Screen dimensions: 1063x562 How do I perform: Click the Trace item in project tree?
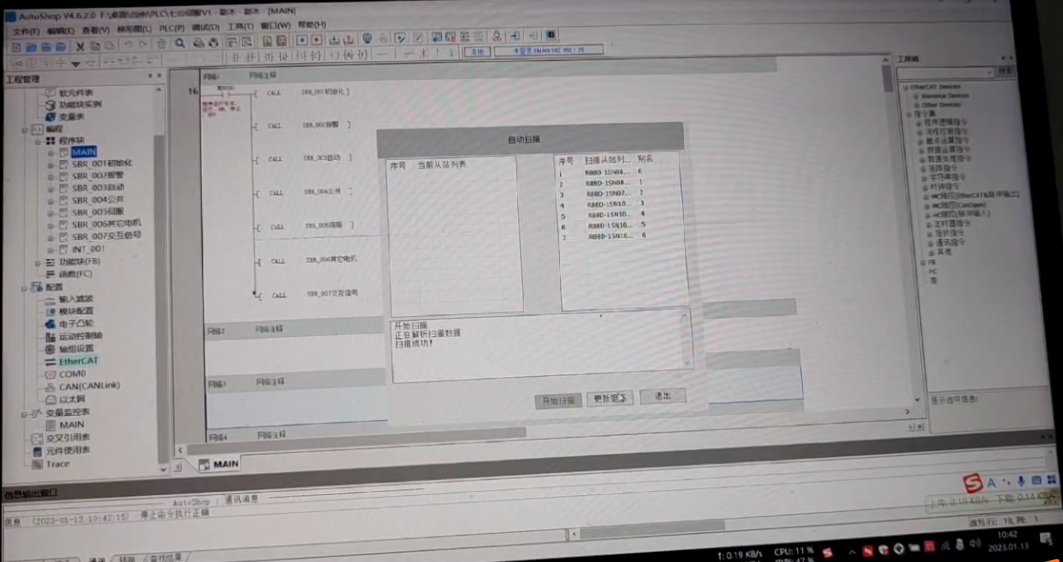(x=57, y=464)
